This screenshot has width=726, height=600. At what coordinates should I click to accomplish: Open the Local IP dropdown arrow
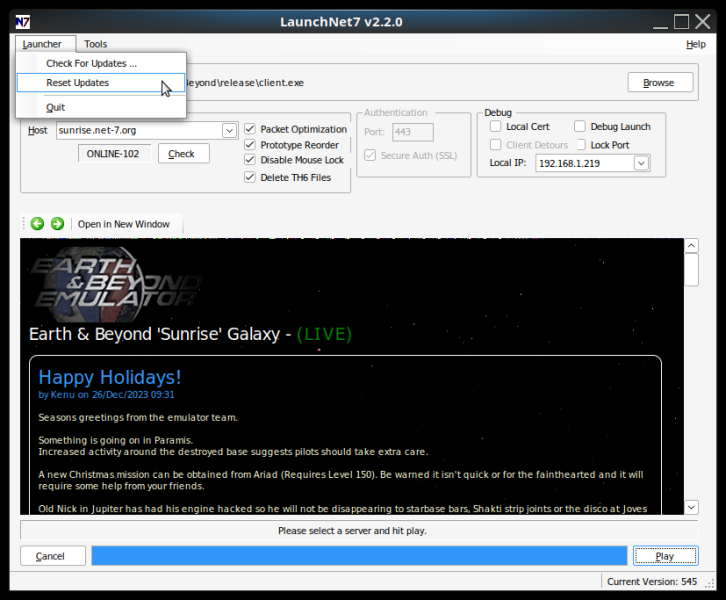pos(641,163)
